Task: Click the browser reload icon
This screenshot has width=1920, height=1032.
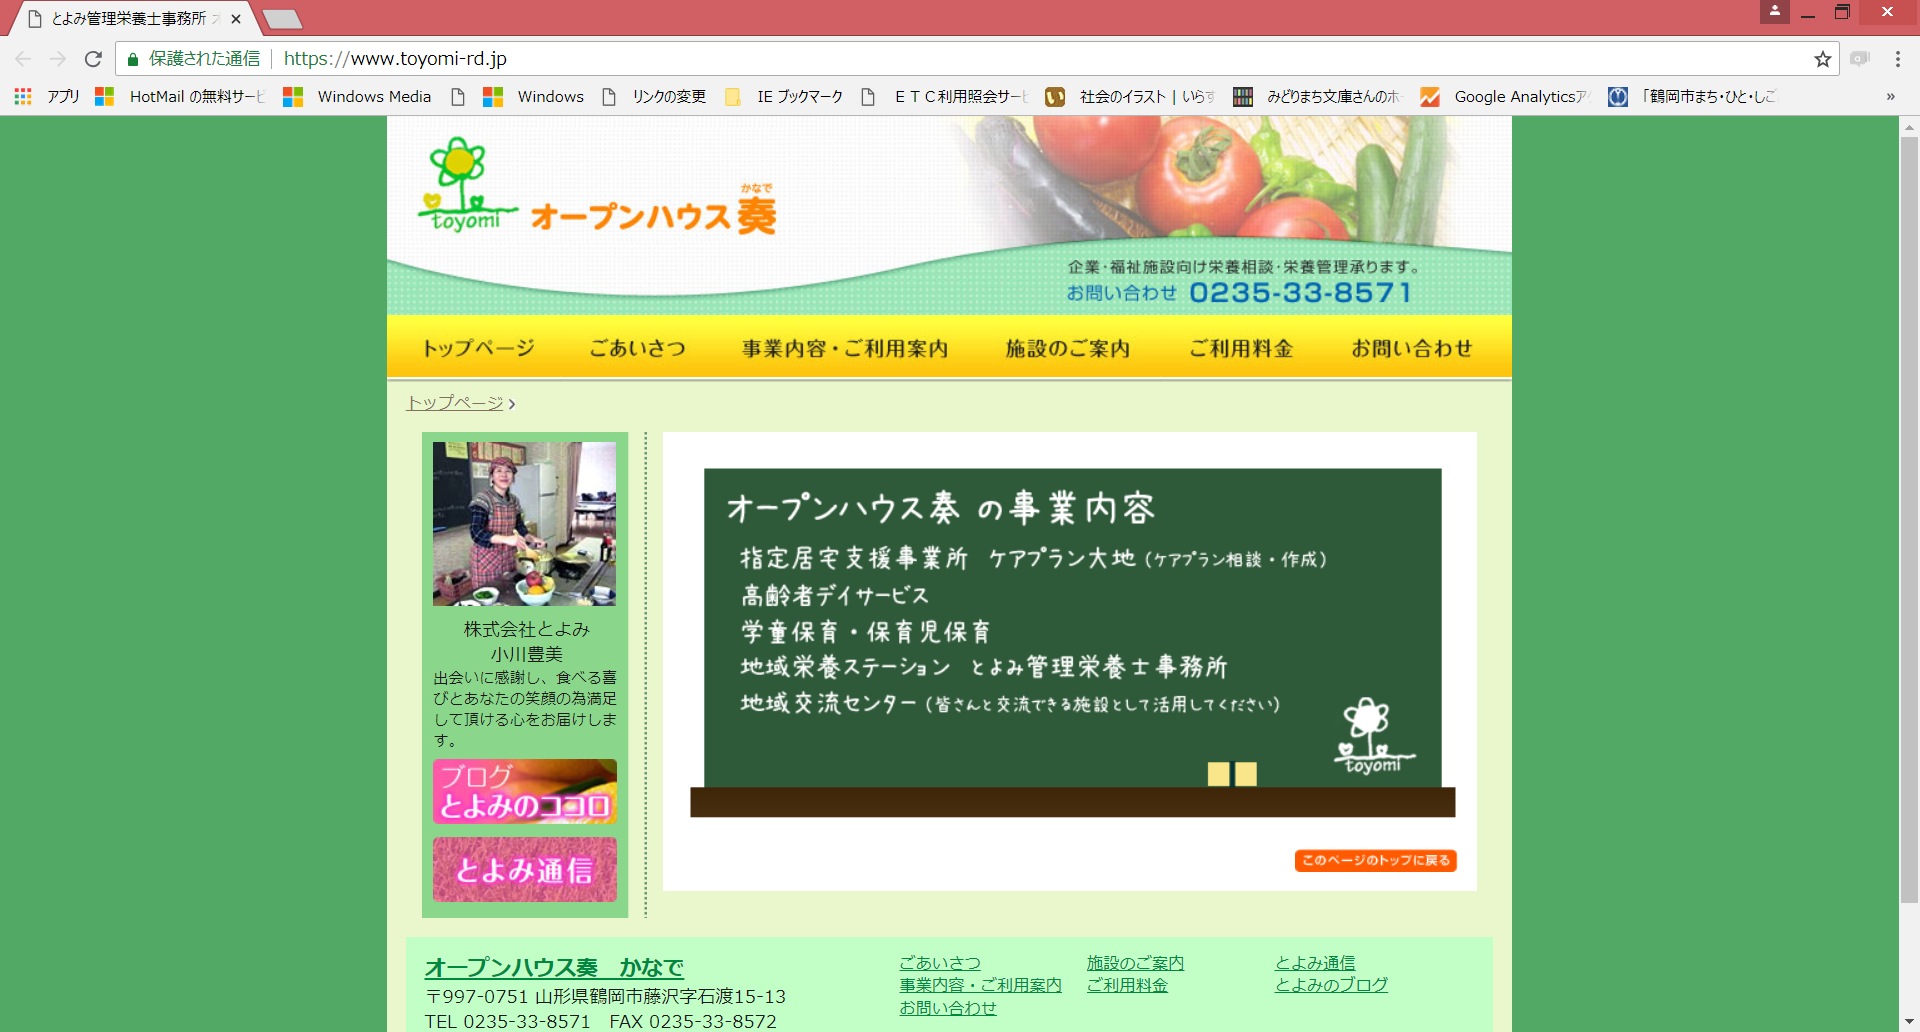Action: tap(93, 59)
